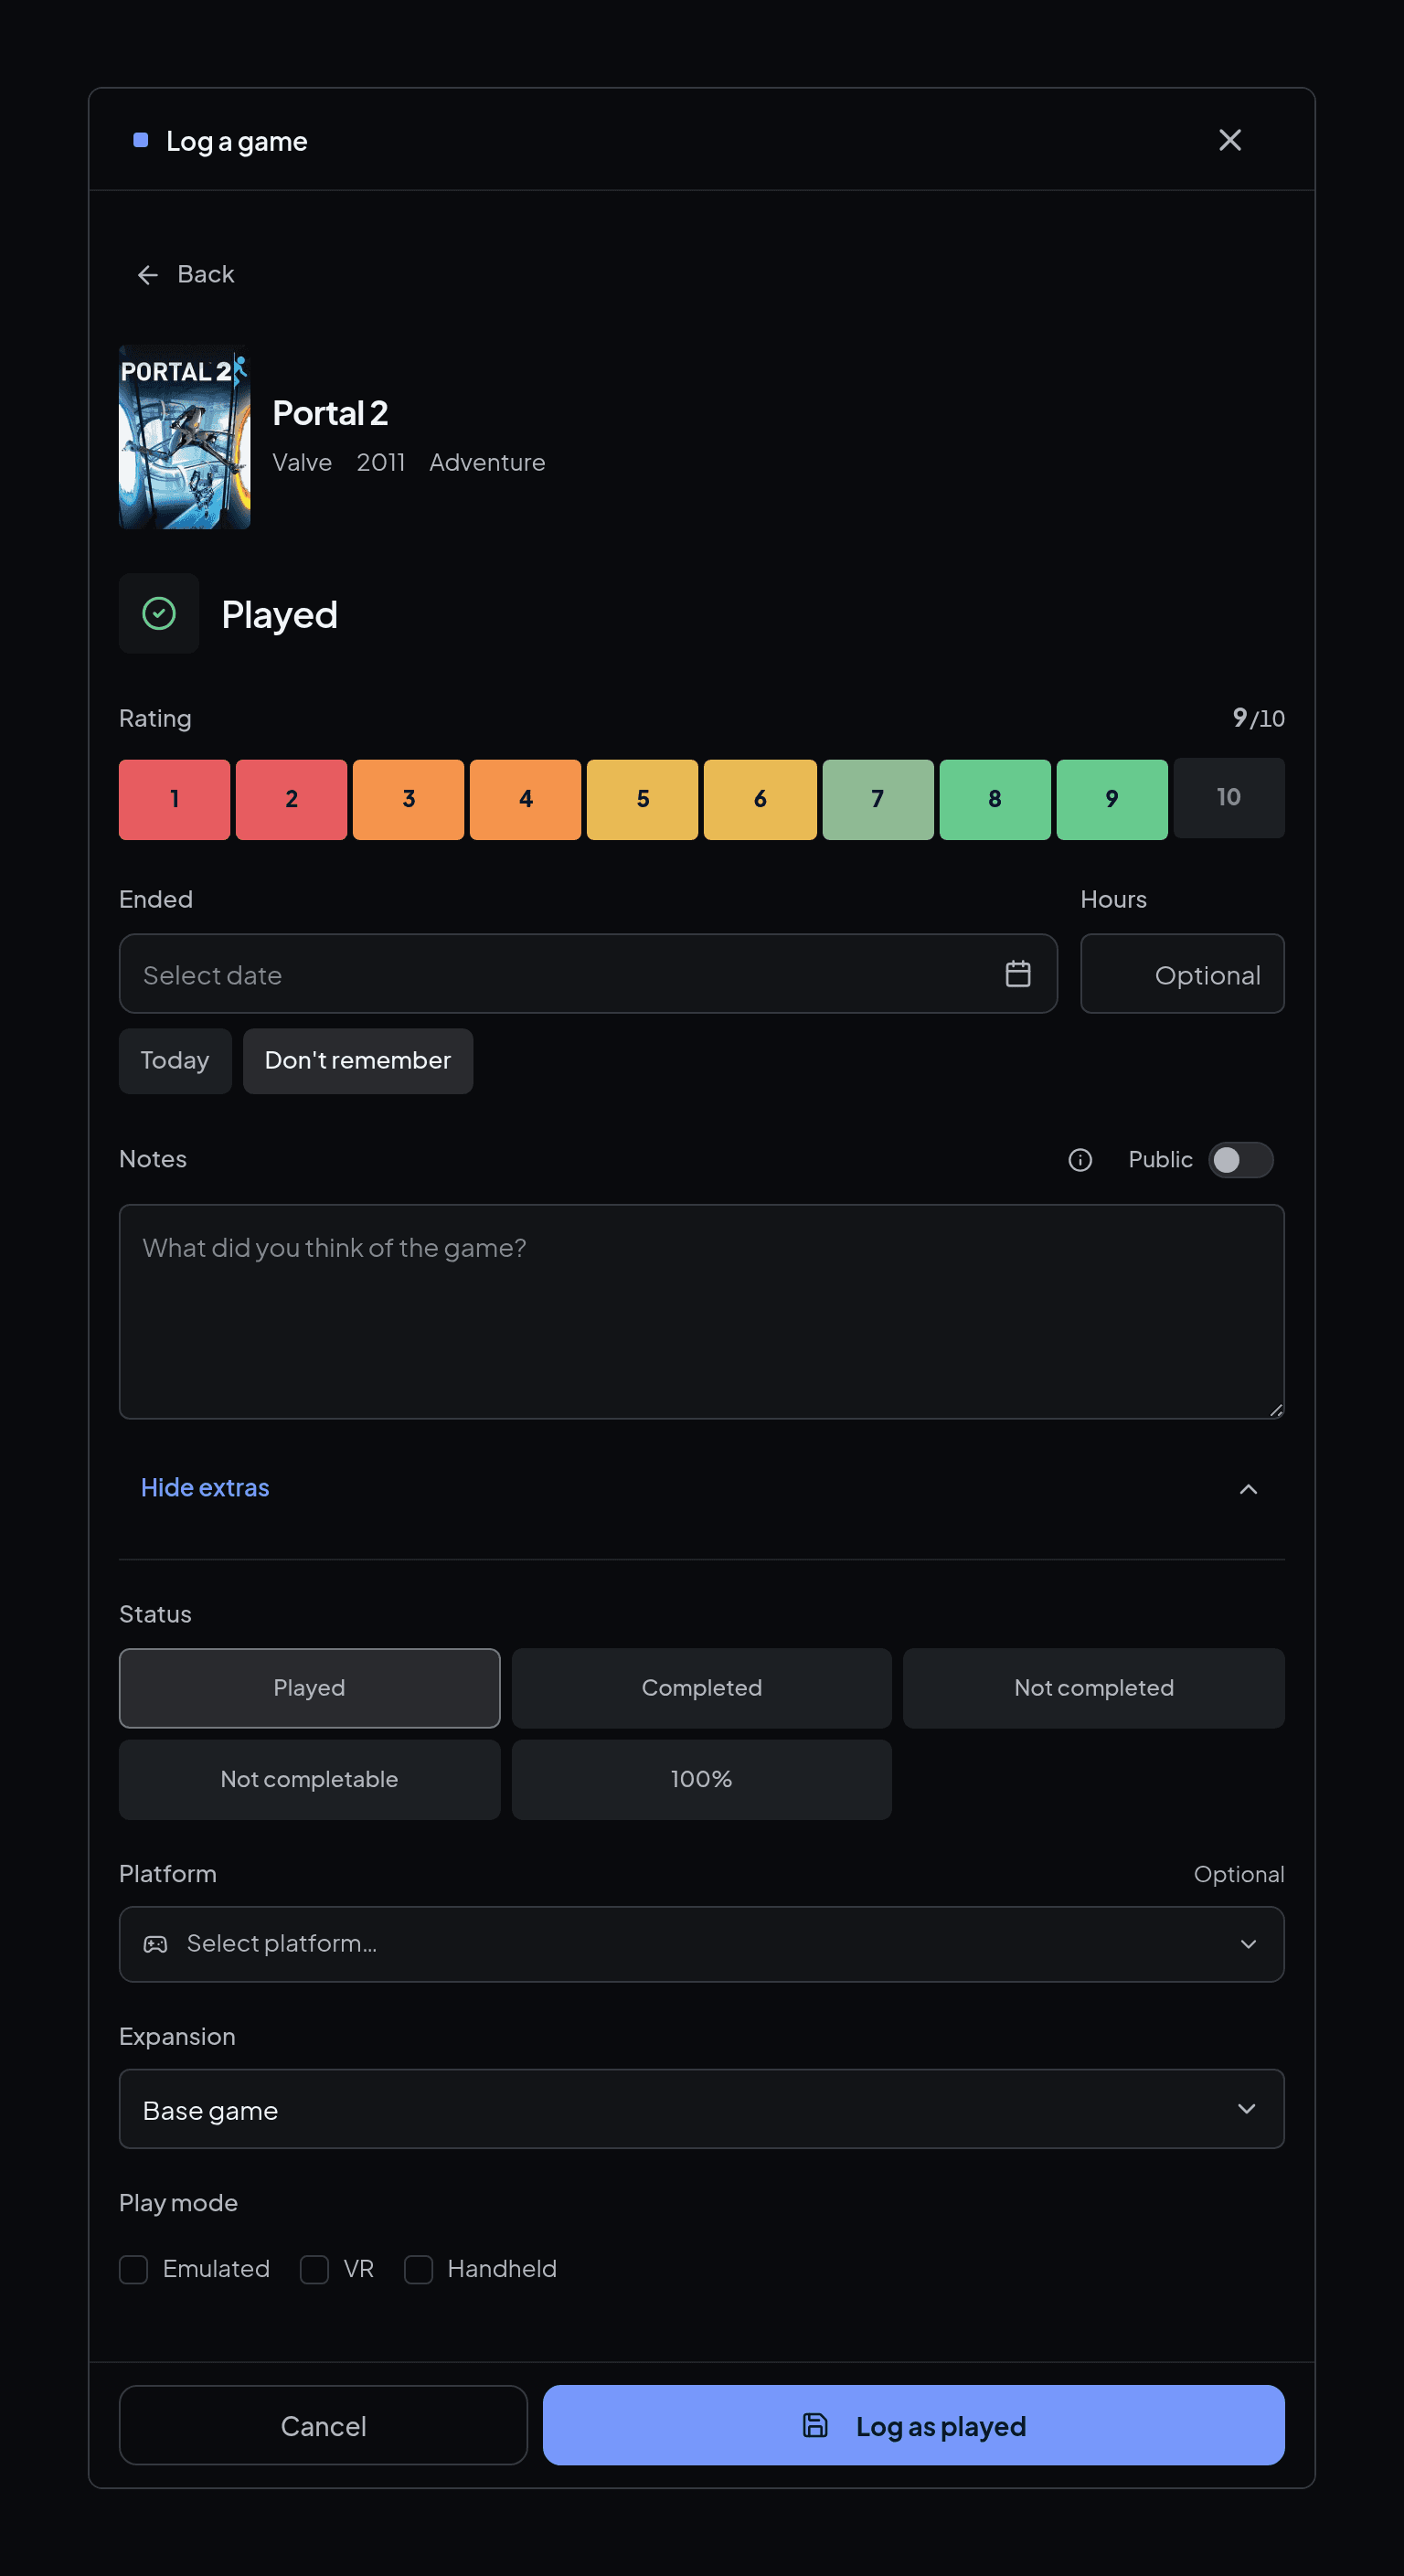Select the Completed status option

tap(702, 1688)
